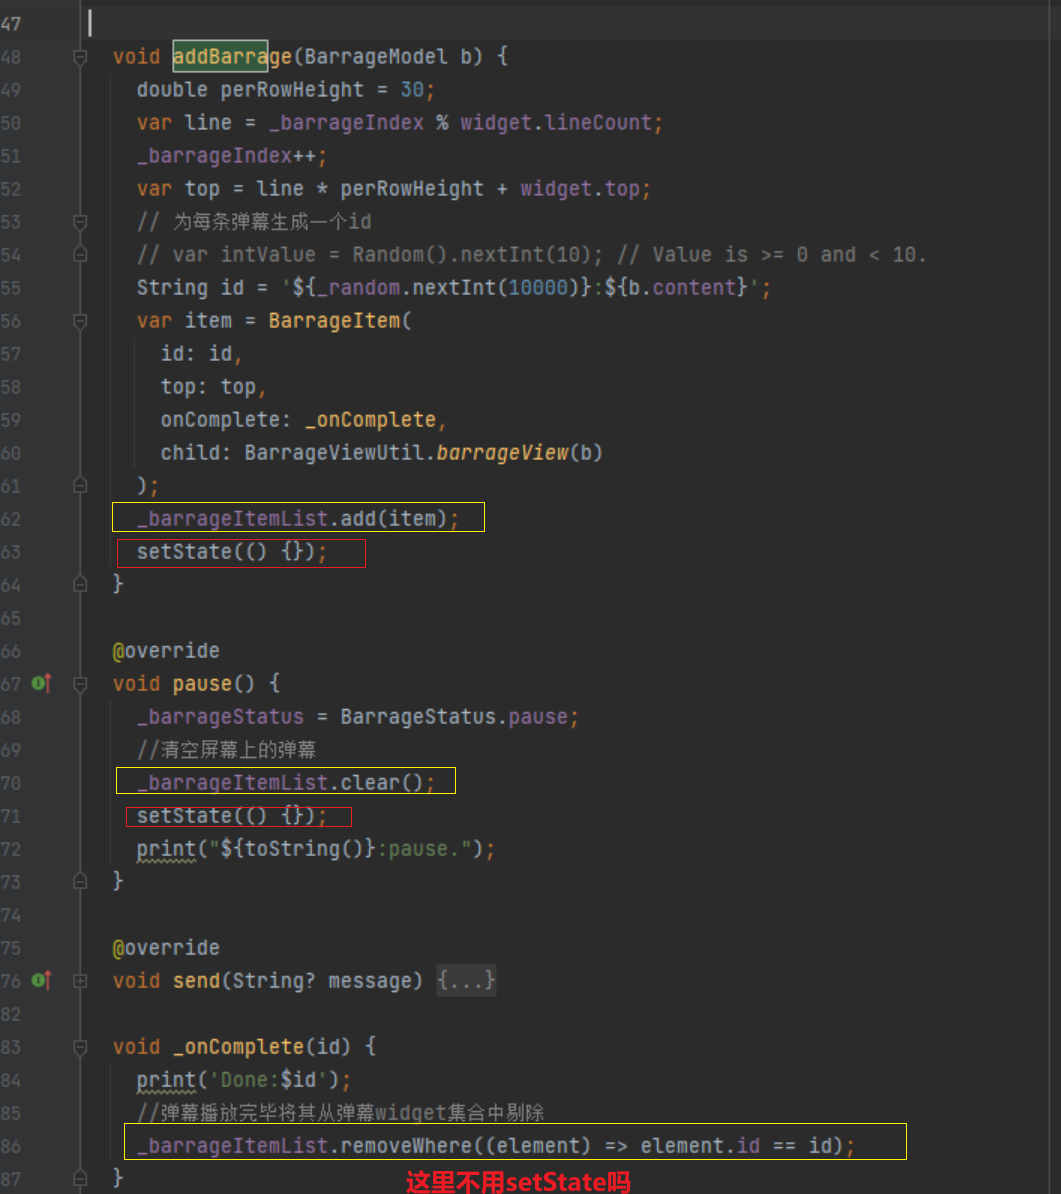Open the overridden-method gutter icon beside send()
The width and height of the screenshot is (1061, 1194).
tap(42, 980)
